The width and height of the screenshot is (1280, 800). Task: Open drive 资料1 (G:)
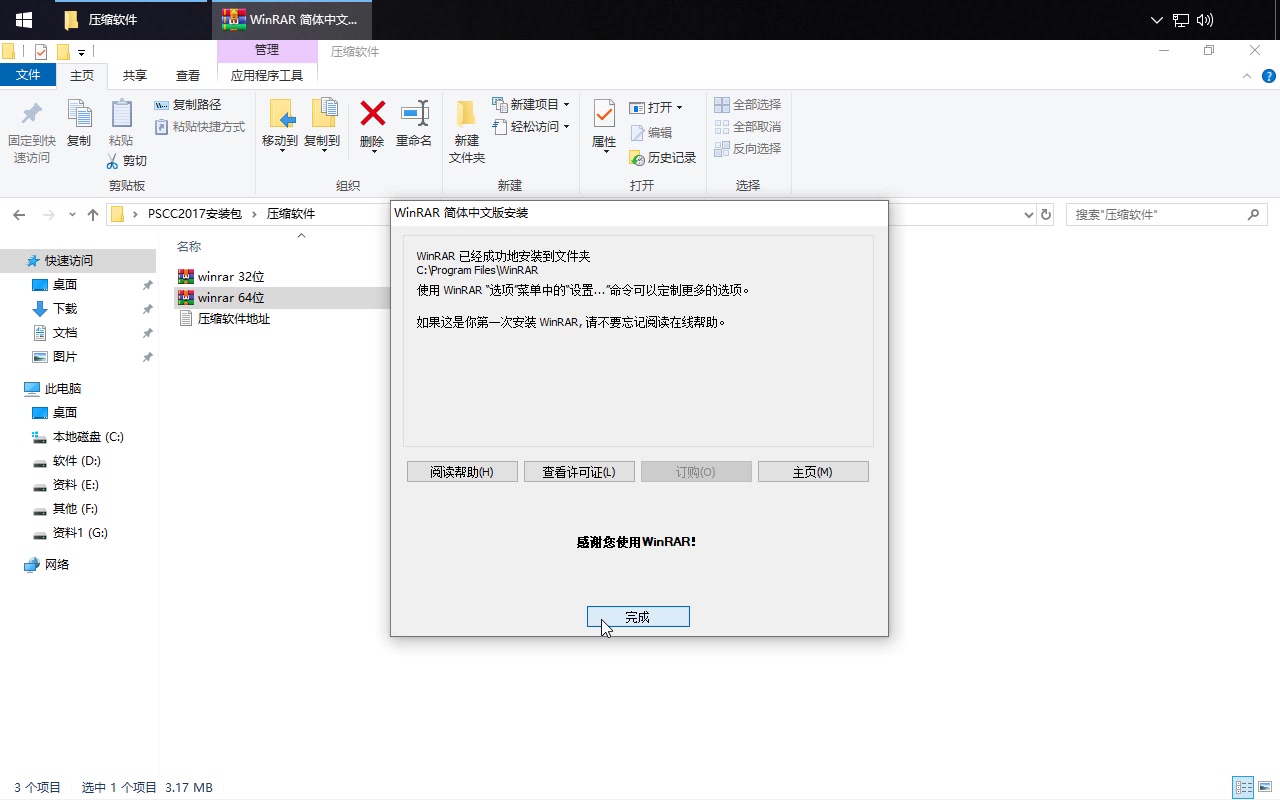coord(78,532)
